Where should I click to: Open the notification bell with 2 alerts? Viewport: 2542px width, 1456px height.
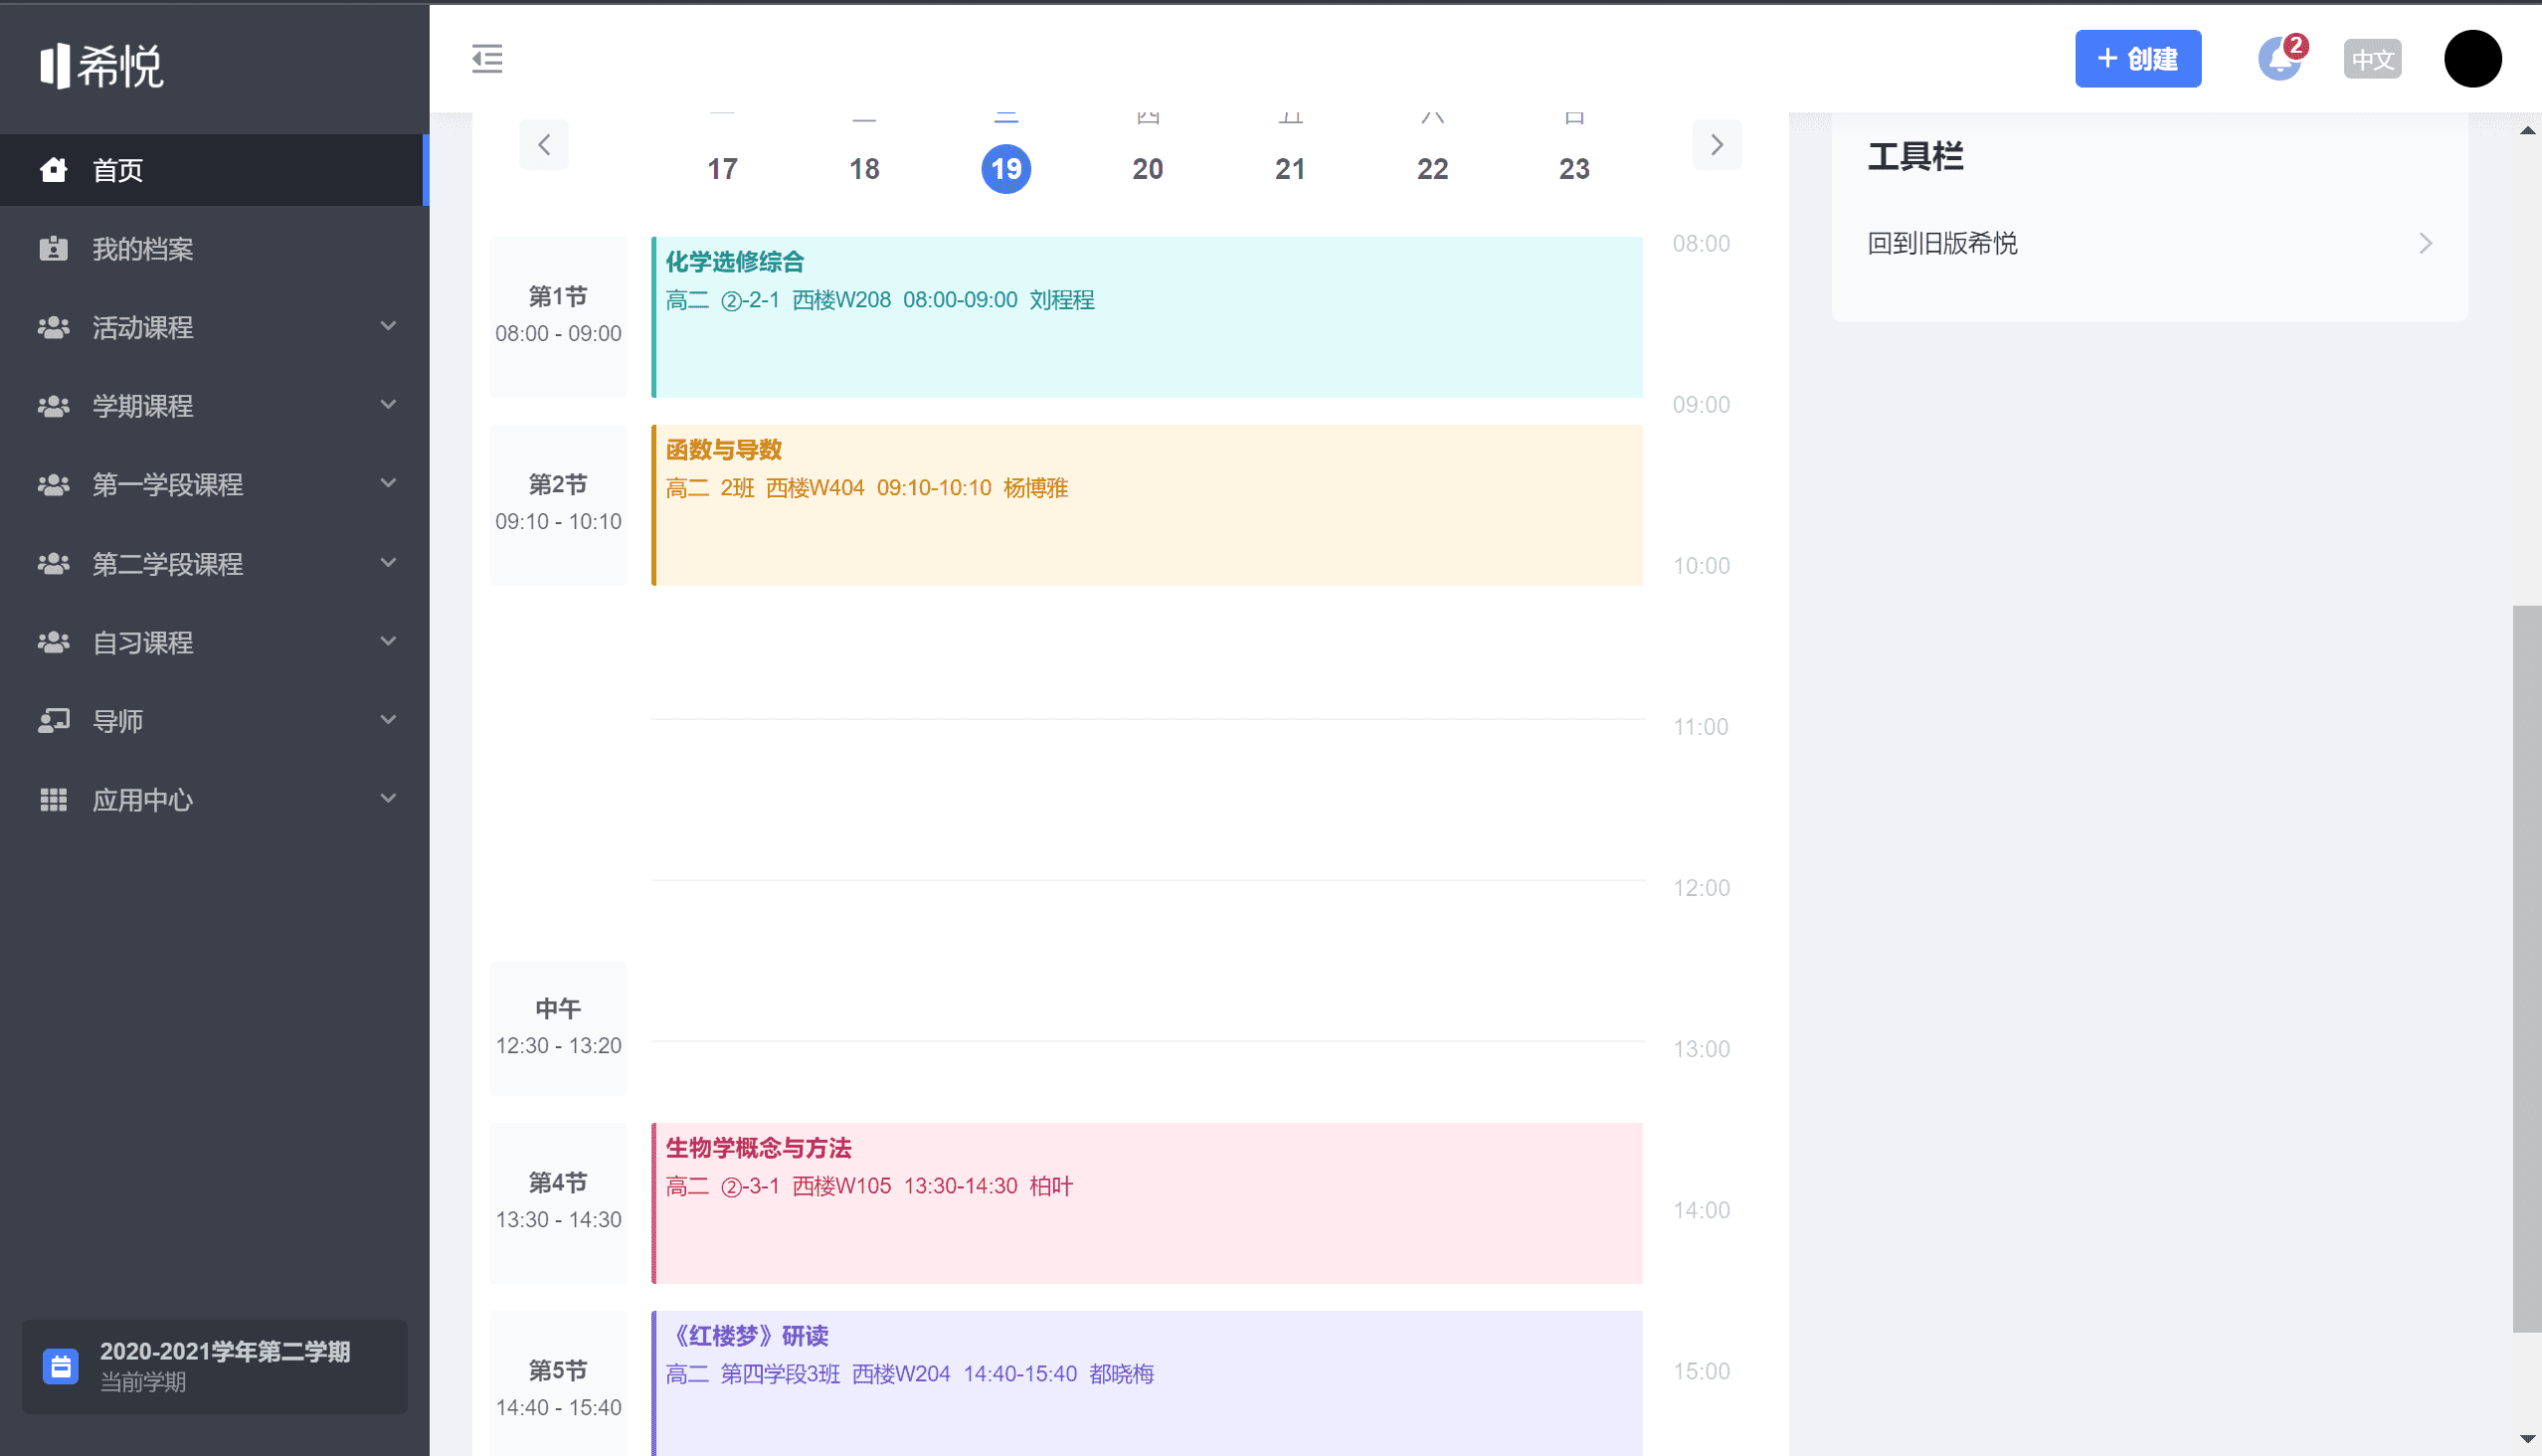[x=2281, y=59]
